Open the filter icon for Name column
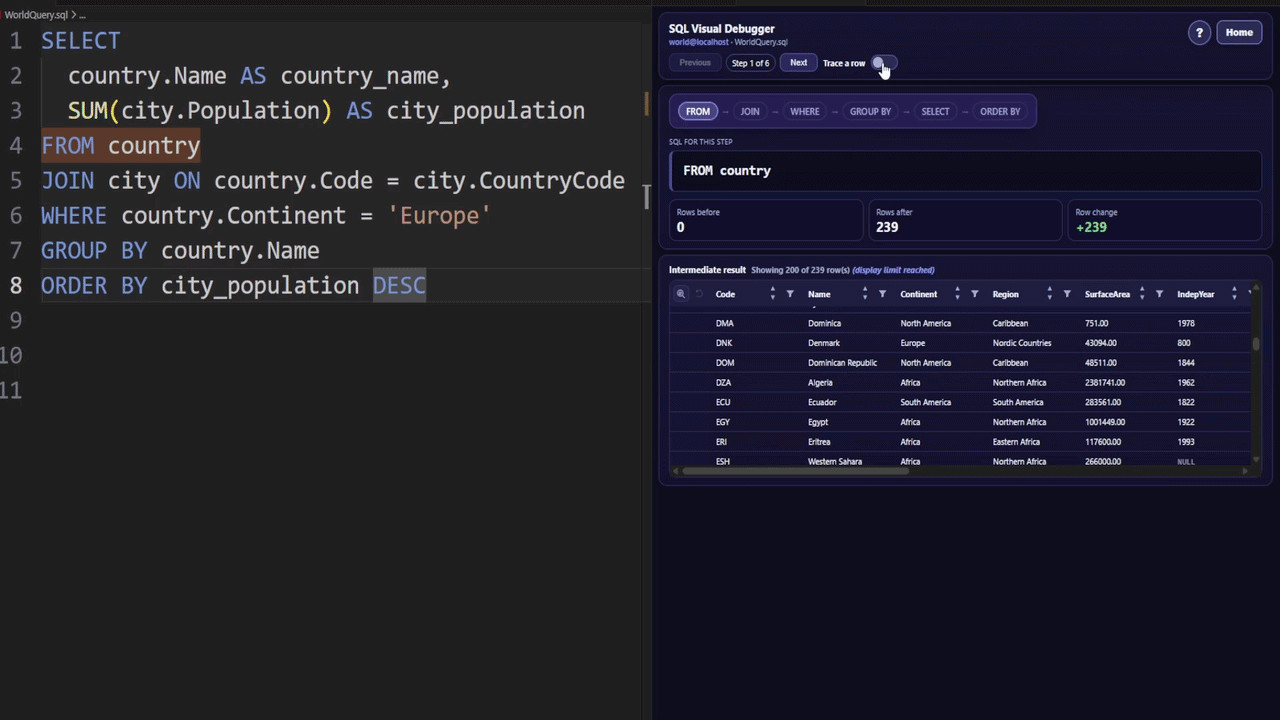The width and height of the screenshot is (1280, 720). [882, 294]
